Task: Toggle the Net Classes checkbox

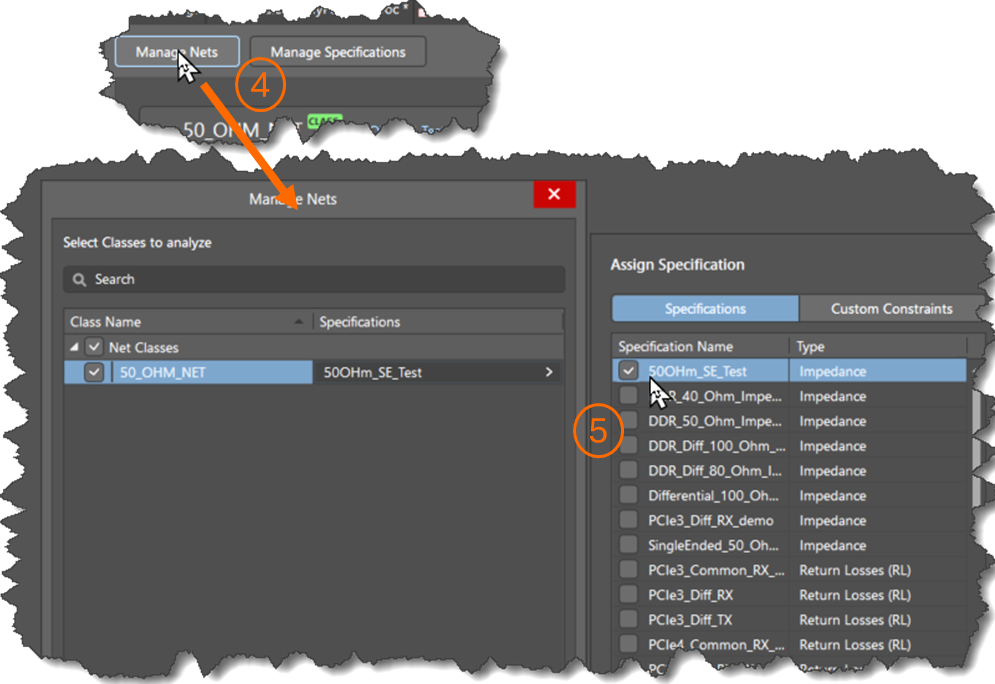Action: coord(94,347)
